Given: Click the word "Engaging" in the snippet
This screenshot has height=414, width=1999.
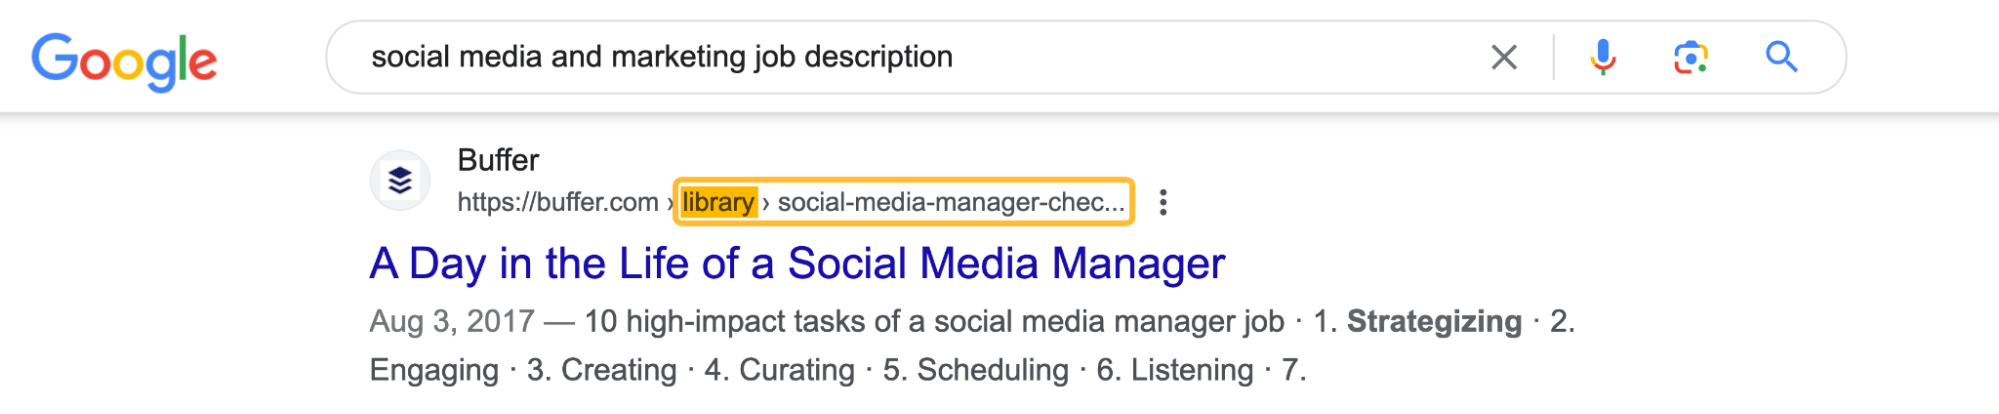Looking at the screenshot, I should pyautogui.click(x=434, y=371).
